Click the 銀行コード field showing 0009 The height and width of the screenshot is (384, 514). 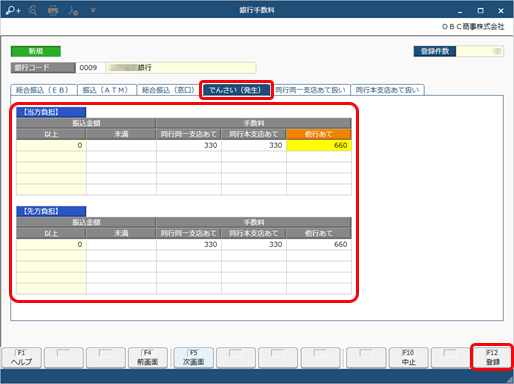pyautogui.click(x=91, y=68)
